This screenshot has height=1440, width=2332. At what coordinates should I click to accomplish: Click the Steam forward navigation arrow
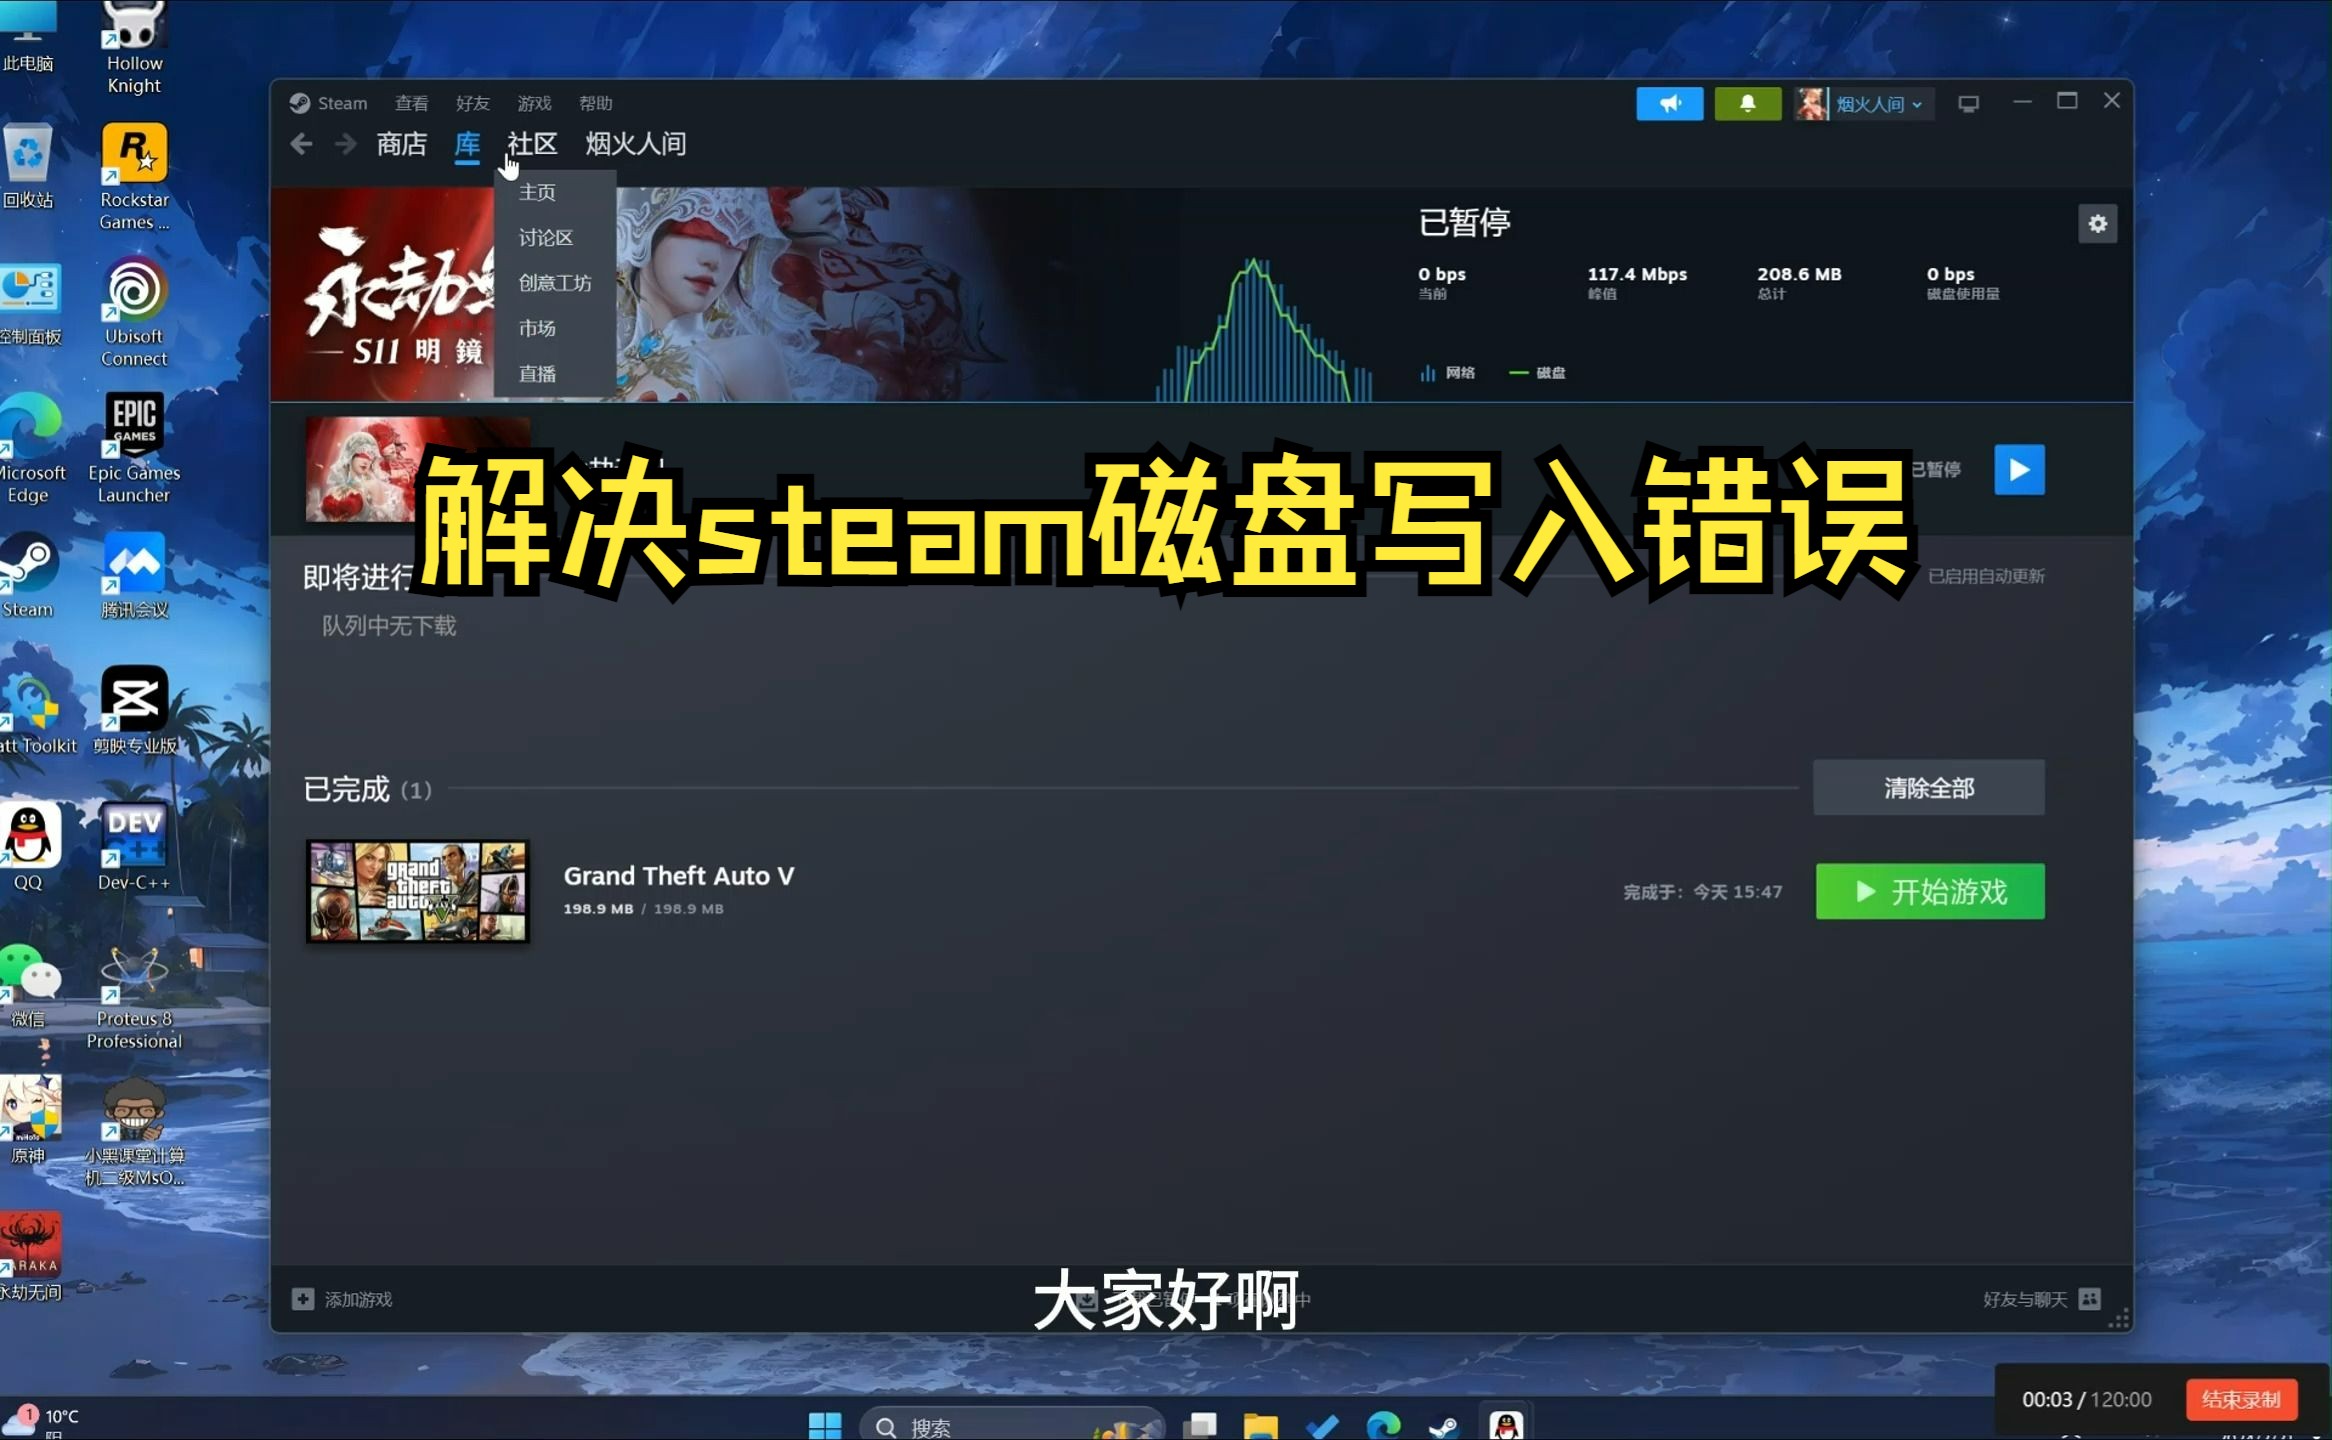[x=345, y=144]
